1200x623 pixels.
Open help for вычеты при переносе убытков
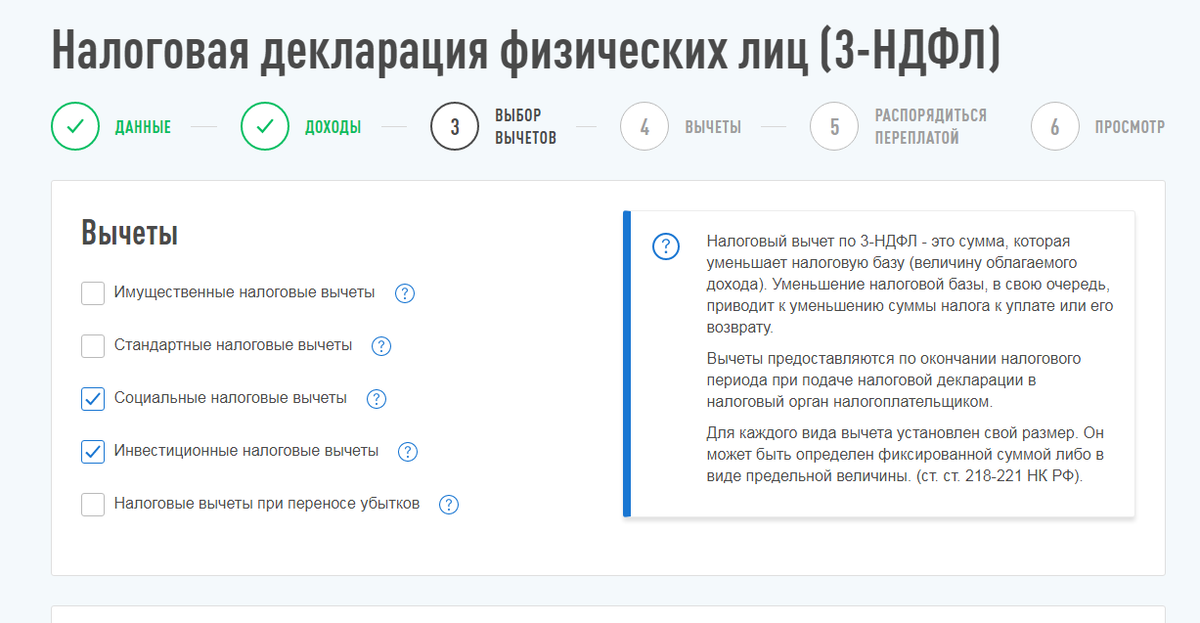pos(449,505)
